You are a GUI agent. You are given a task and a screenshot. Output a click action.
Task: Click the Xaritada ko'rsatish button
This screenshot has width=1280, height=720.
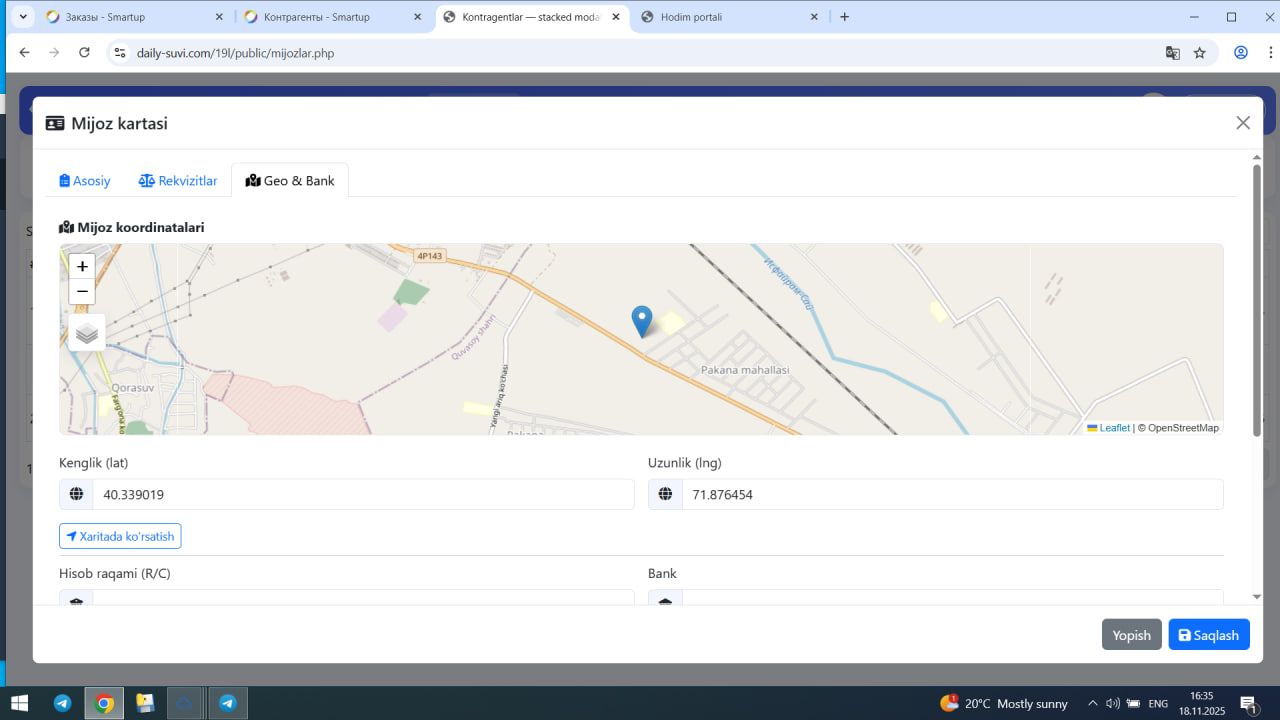[x=120, y=536]
